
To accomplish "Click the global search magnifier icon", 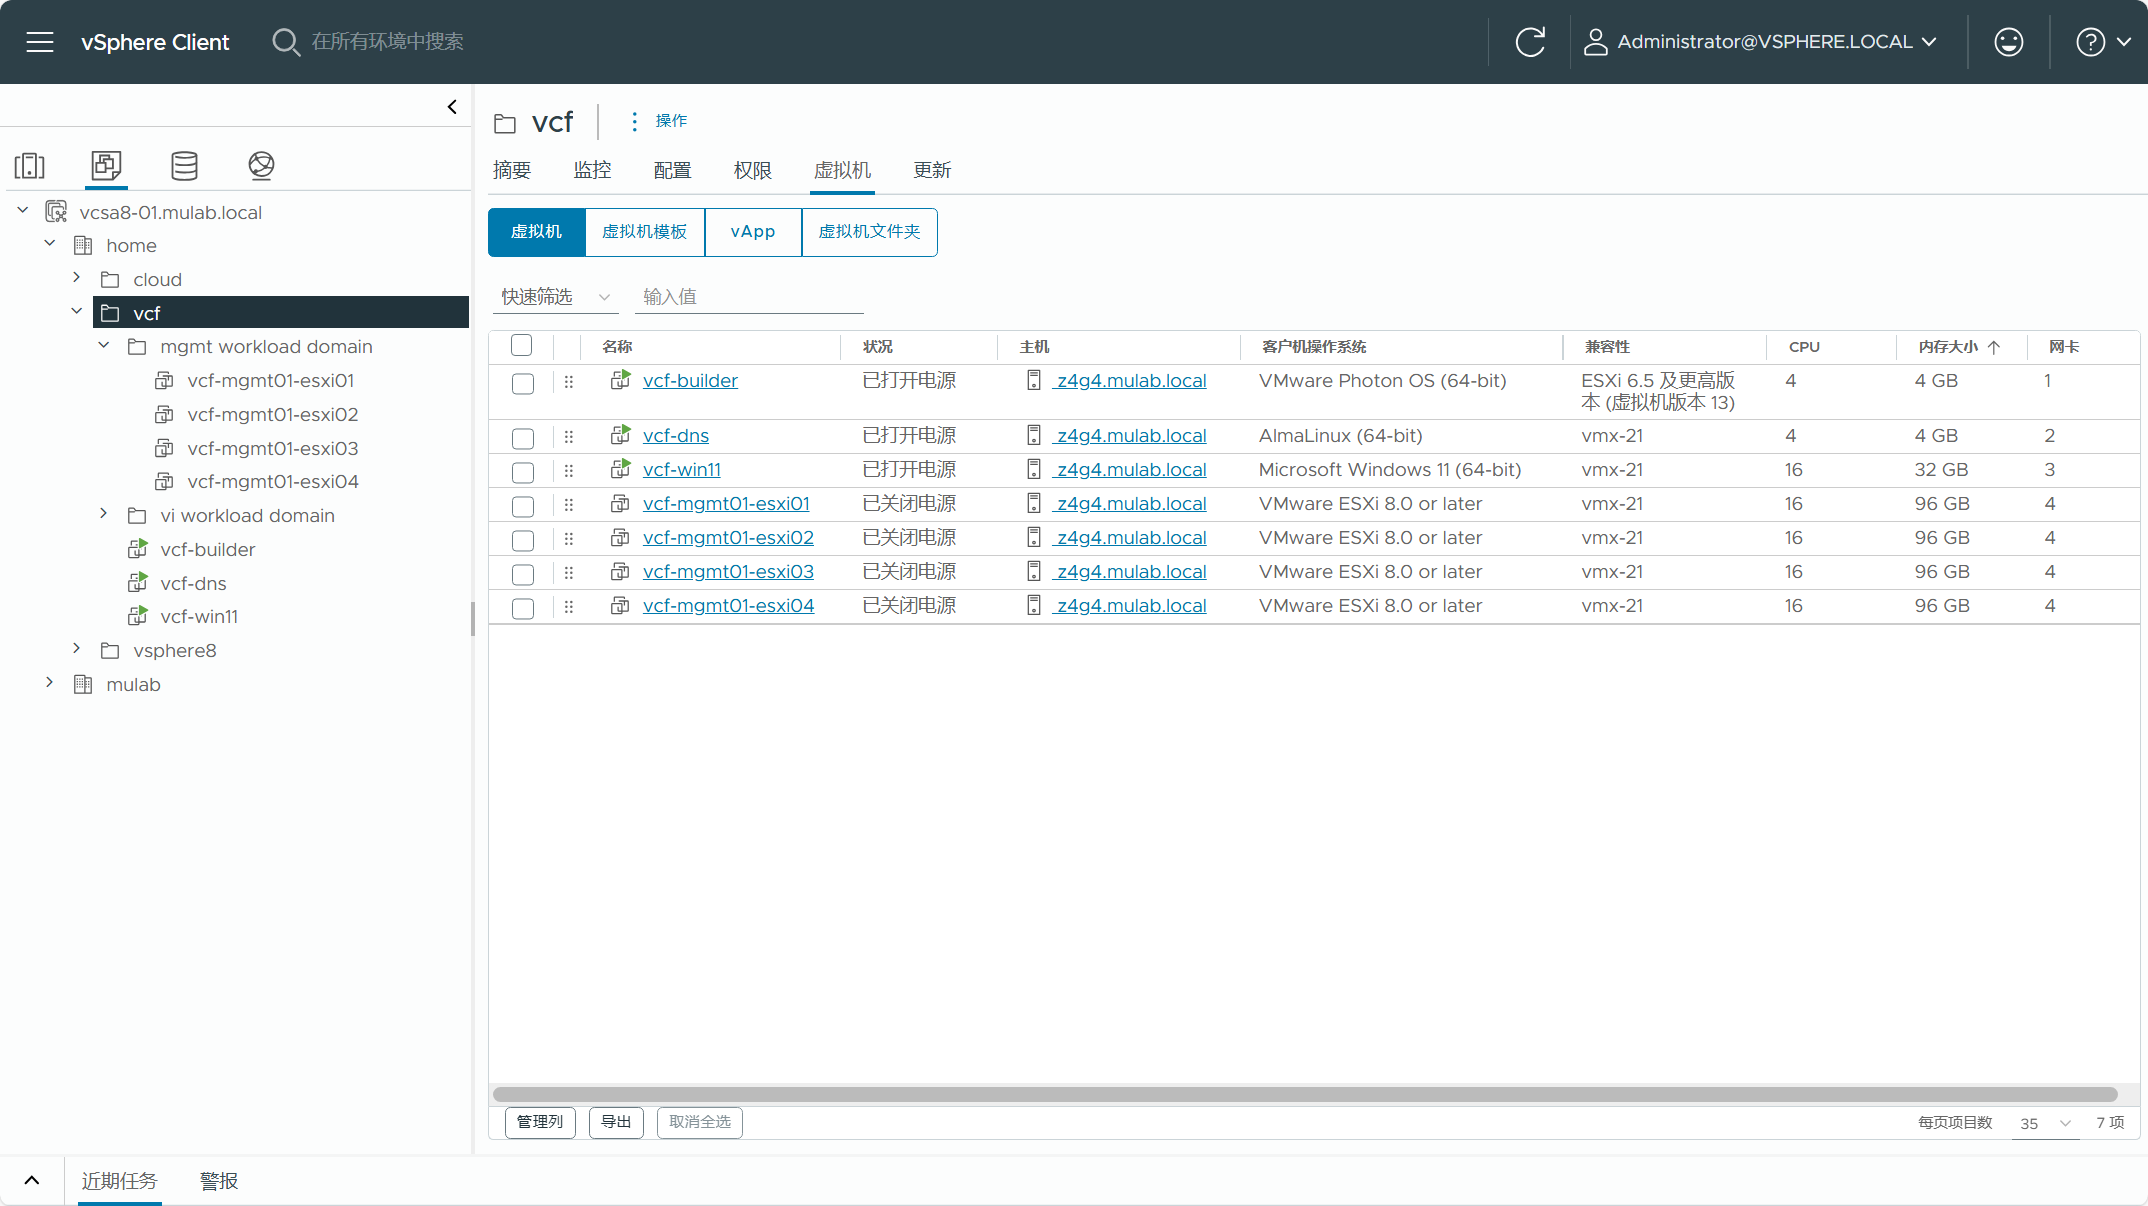I will tap(286, 42).
